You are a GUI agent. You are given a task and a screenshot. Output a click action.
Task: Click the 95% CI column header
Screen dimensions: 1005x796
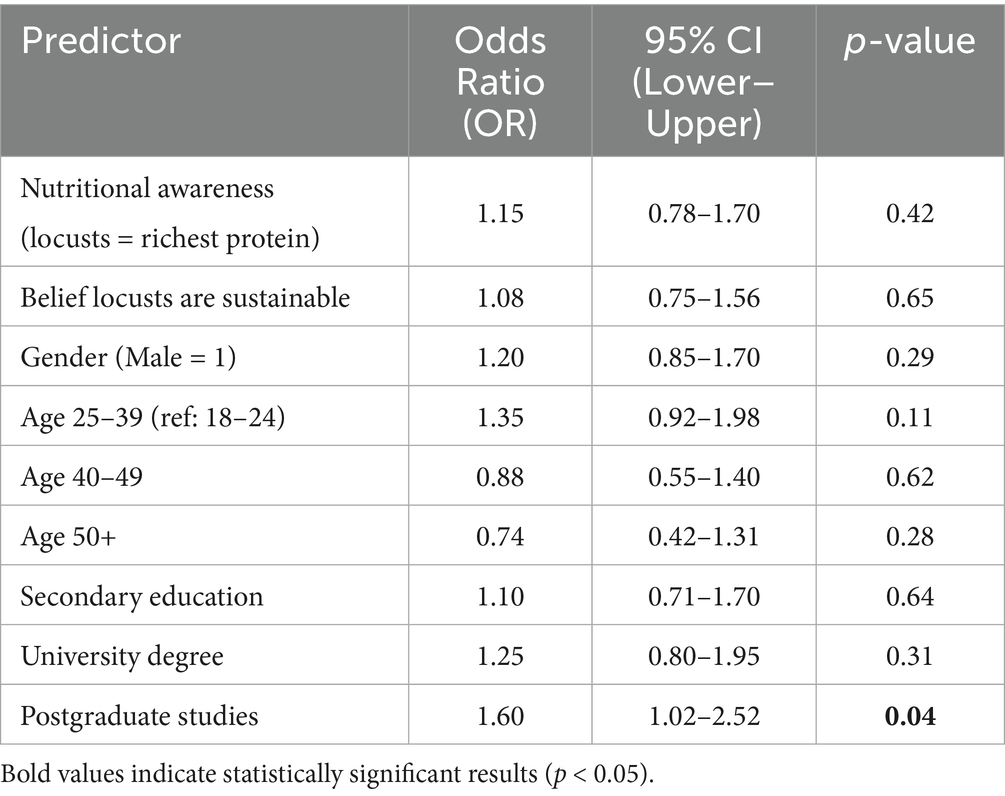[x=703, y=80]
